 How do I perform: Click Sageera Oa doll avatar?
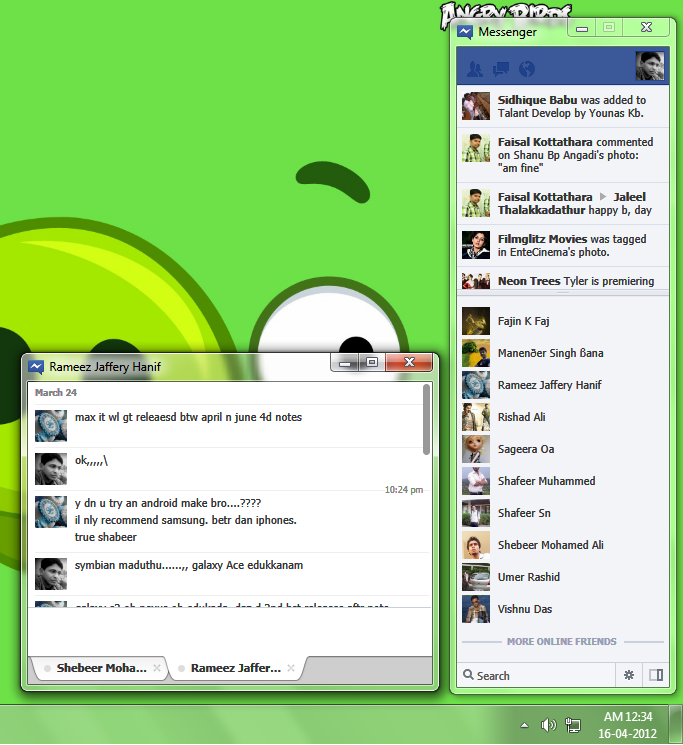(476, 449)
